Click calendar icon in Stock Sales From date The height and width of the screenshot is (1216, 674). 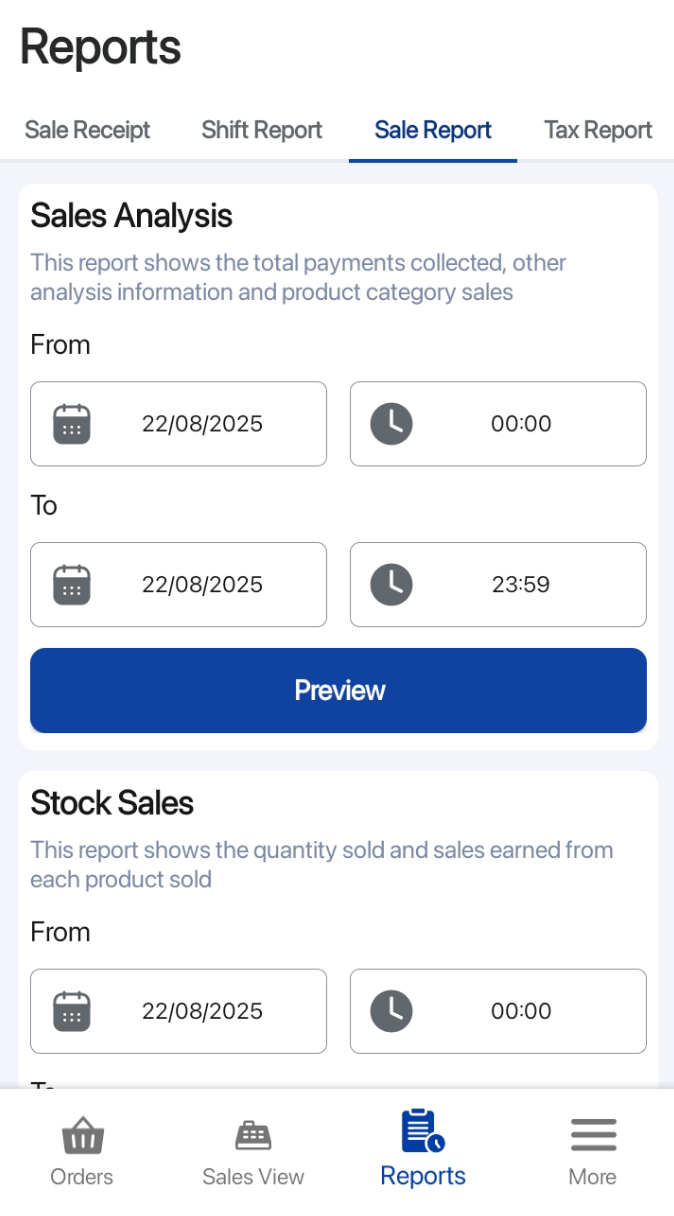[72, 1011]
